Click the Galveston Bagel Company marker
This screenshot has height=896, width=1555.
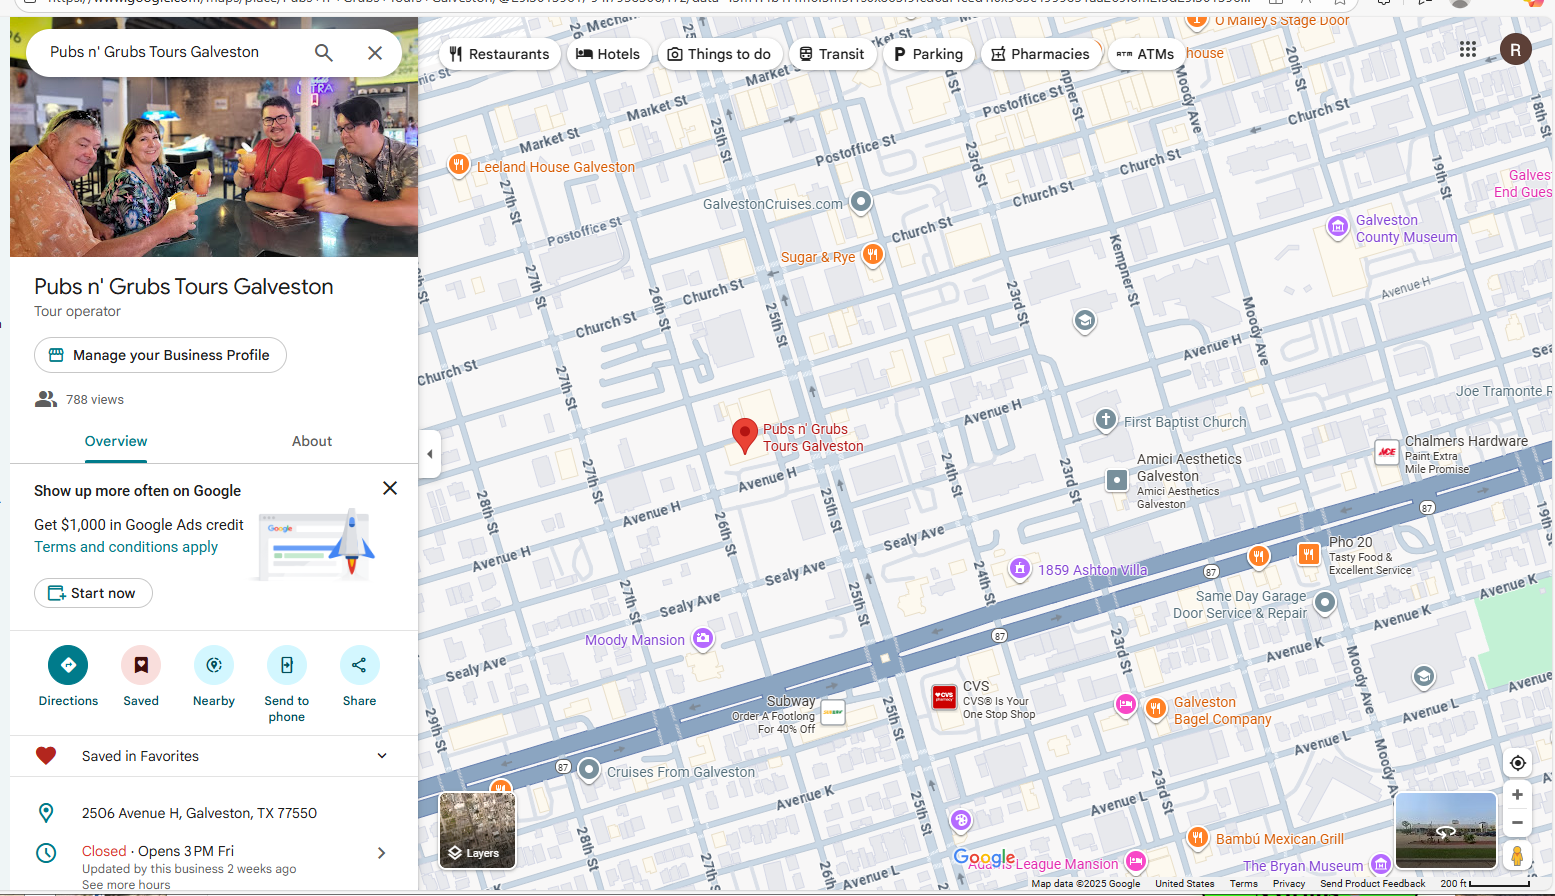click(x=1156, y=709)
